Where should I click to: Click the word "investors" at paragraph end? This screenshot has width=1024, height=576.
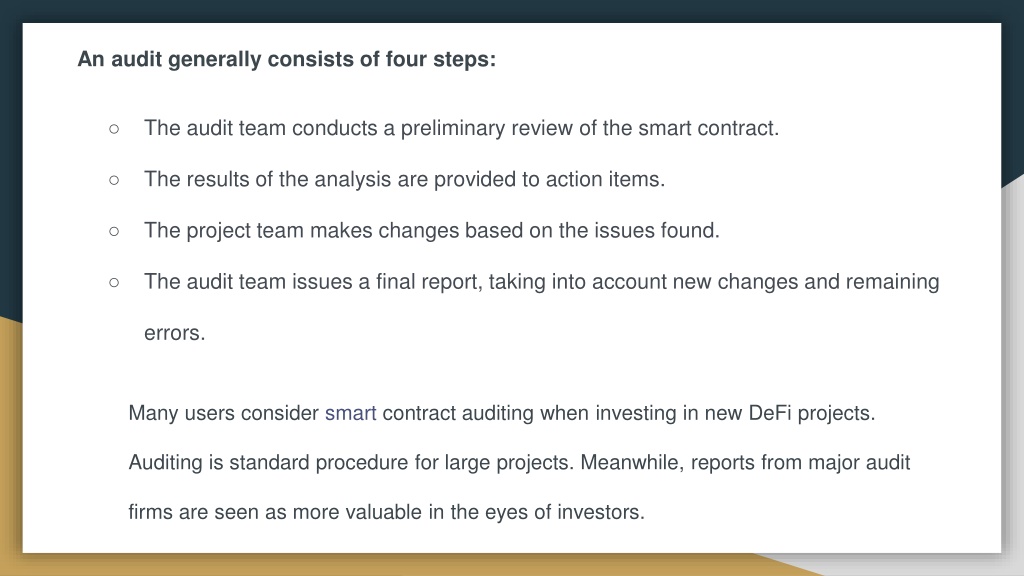pyautogui.click(x=600, y=512)
